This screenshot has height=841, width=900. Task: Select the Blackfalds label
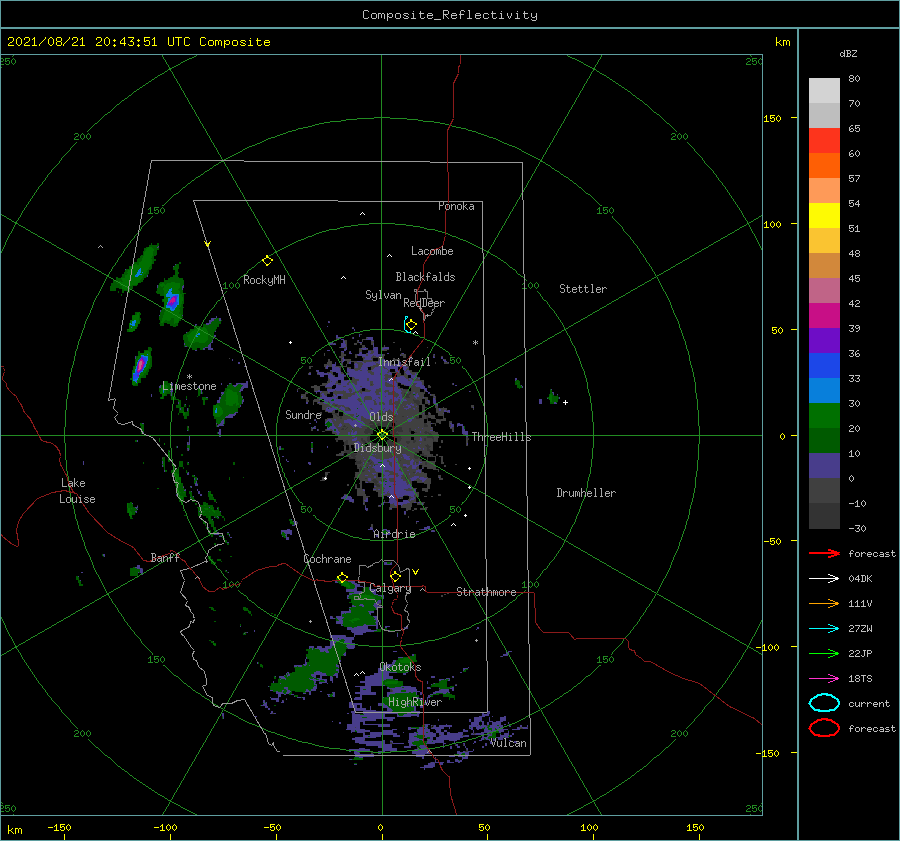point(425,277)
